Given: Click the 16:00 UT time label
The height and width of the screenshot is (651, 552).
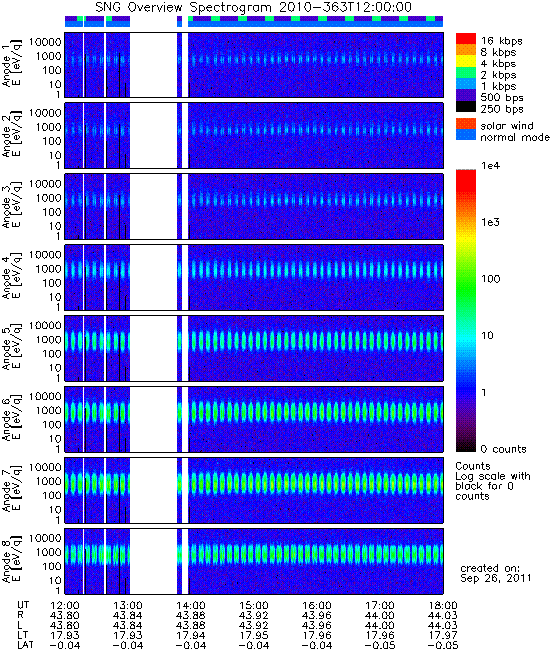Looking at the screenshot, I should coord(317,605).
